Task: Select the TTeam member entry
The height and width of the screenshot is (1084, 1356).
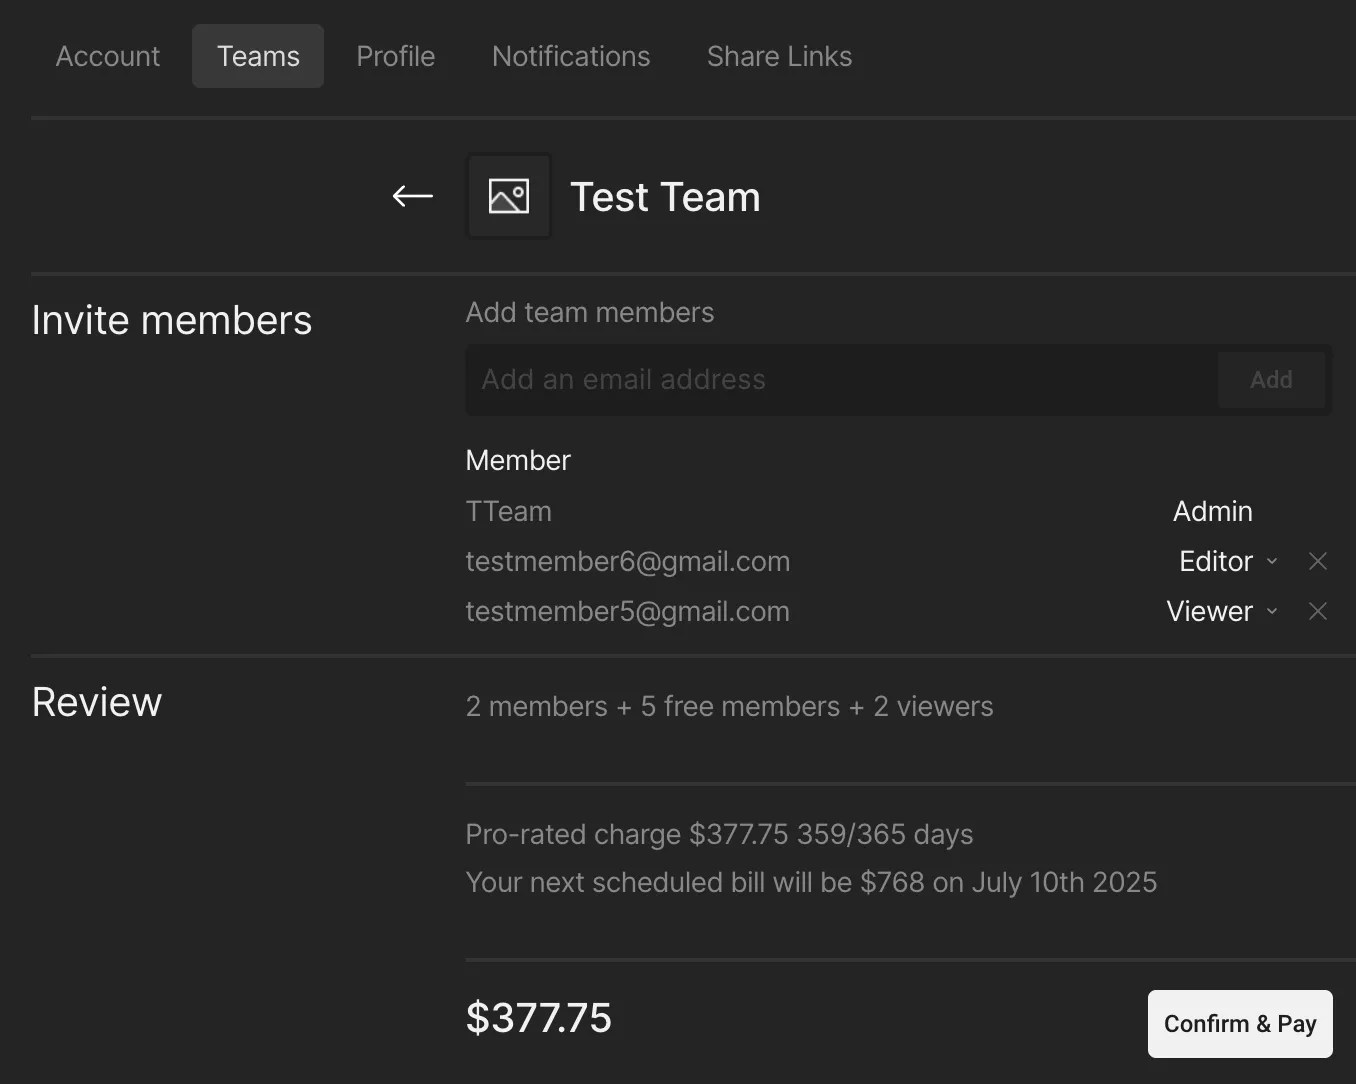Action: [x=508, y=511]
